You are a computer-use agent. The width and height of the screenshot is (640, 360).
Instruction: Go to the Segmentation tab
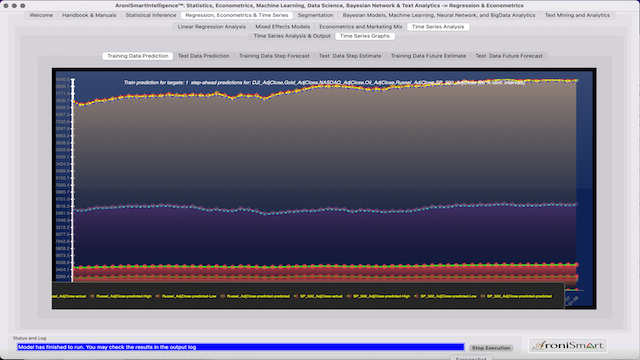pyautogui.click(x=315, y=15)
